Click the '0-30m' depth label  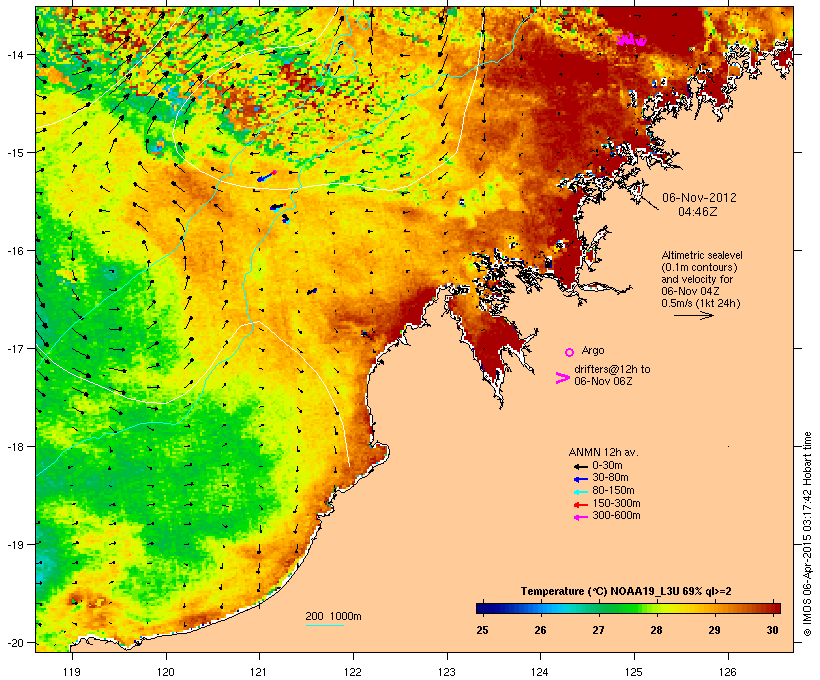(x=607, y=466)
